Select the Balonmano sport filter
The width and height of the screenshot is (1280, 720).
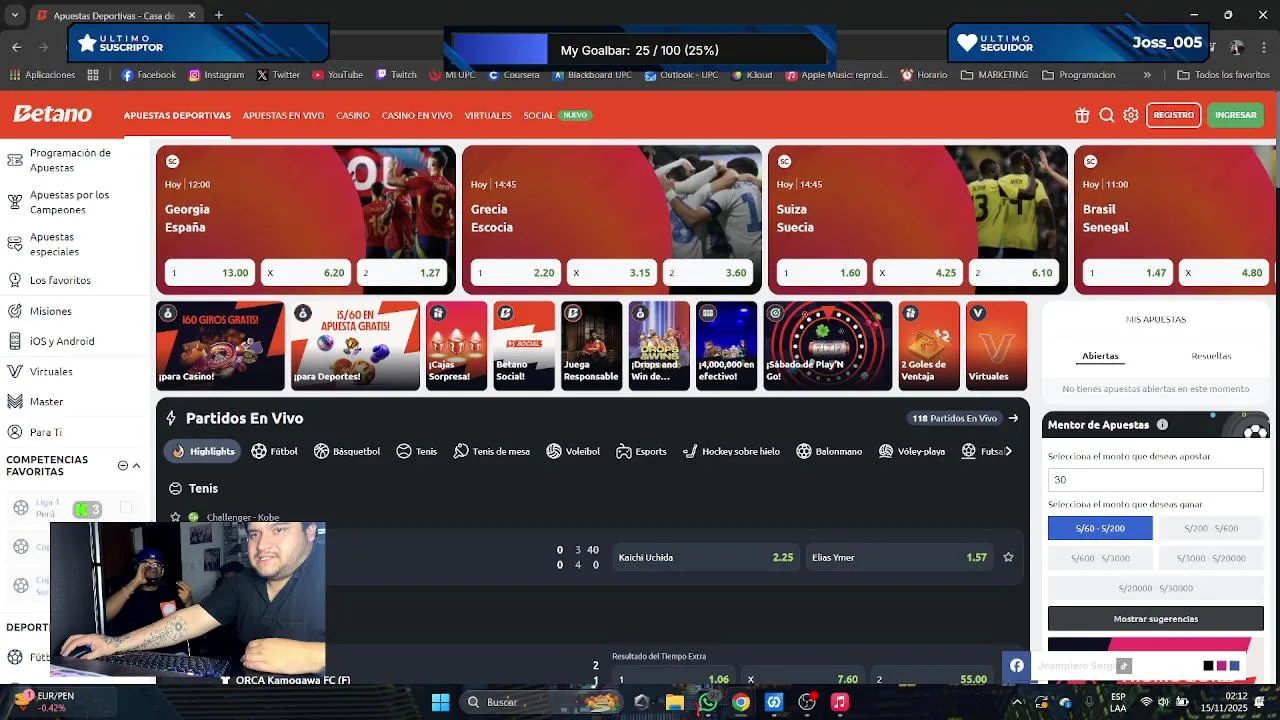[829, 451]
